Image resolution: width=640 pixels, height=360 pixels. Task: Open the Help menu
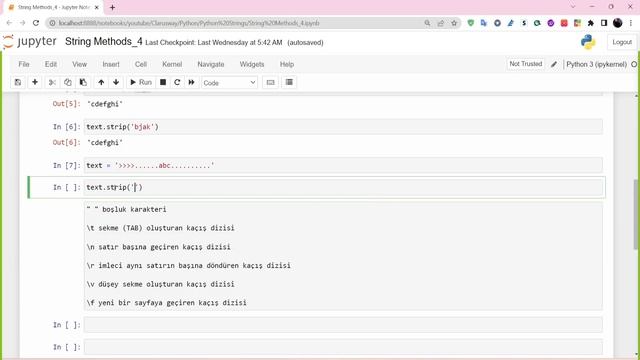(287, 64)
